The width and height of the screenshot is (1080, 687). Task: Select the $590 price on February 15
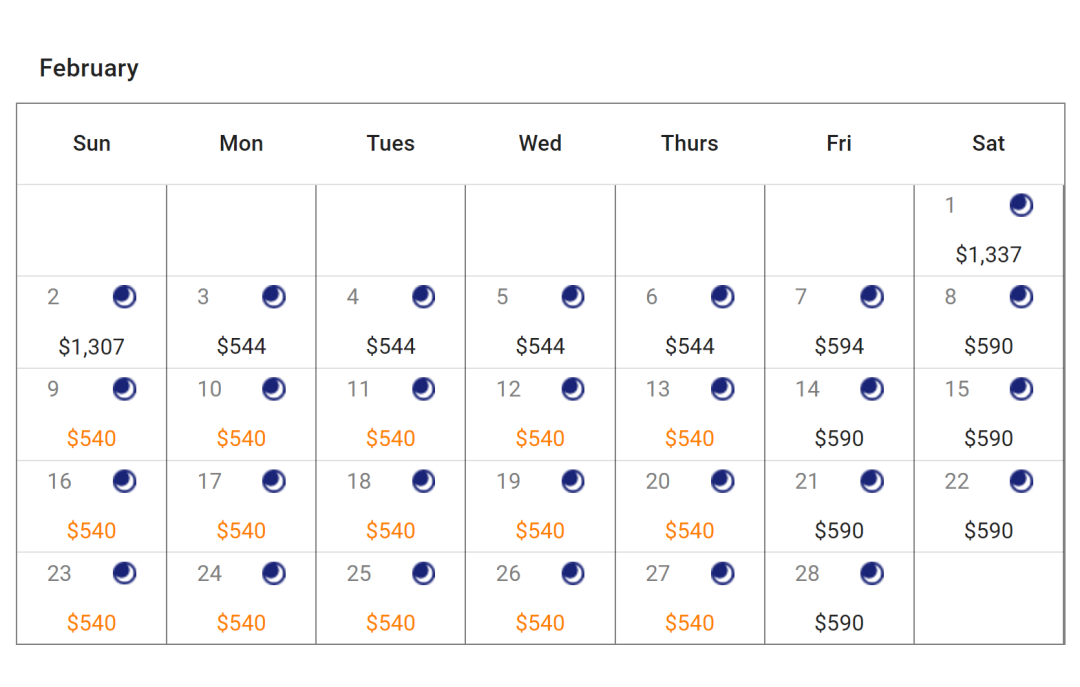988,438
